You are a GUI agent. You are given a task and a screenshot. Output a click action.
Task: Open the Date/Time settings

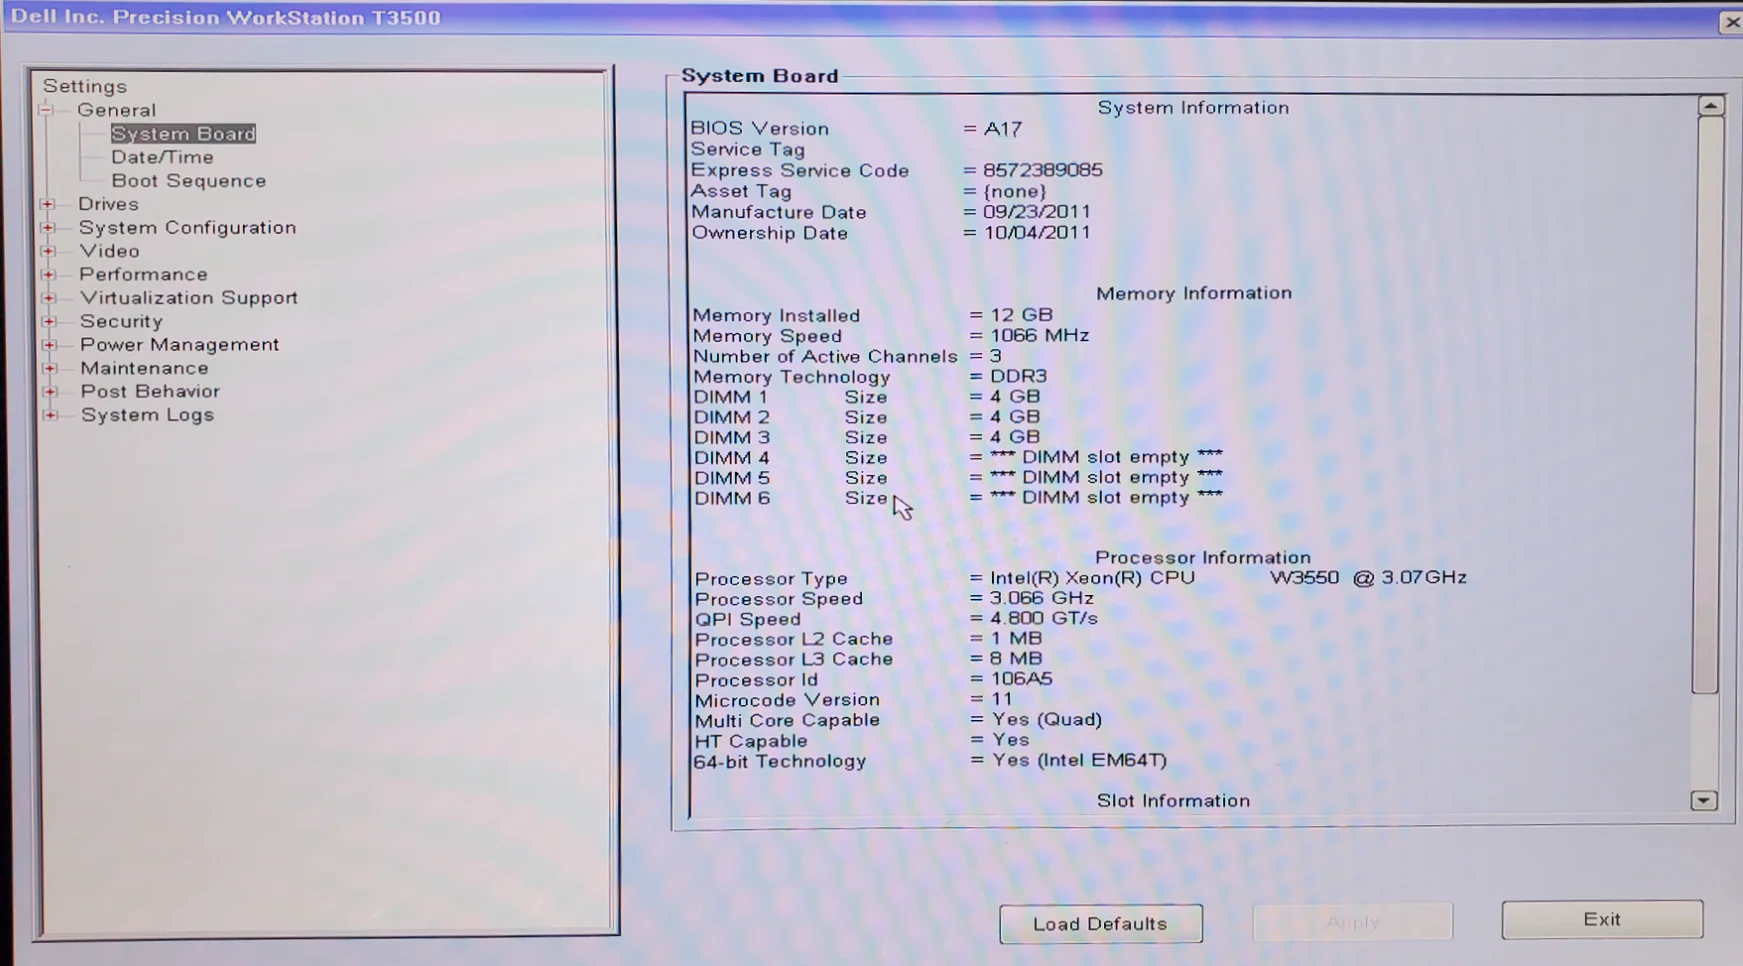(162, 157)
